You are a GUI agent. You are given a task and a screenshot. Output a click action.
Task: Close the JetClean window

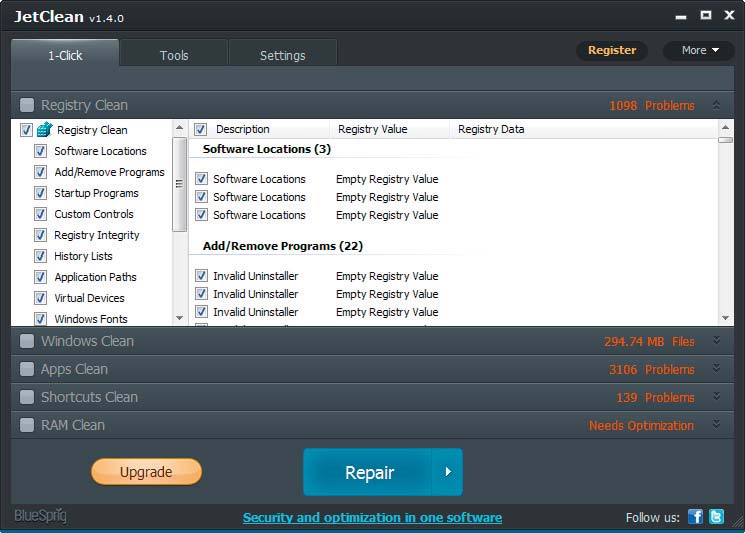(x=729, y=15)
